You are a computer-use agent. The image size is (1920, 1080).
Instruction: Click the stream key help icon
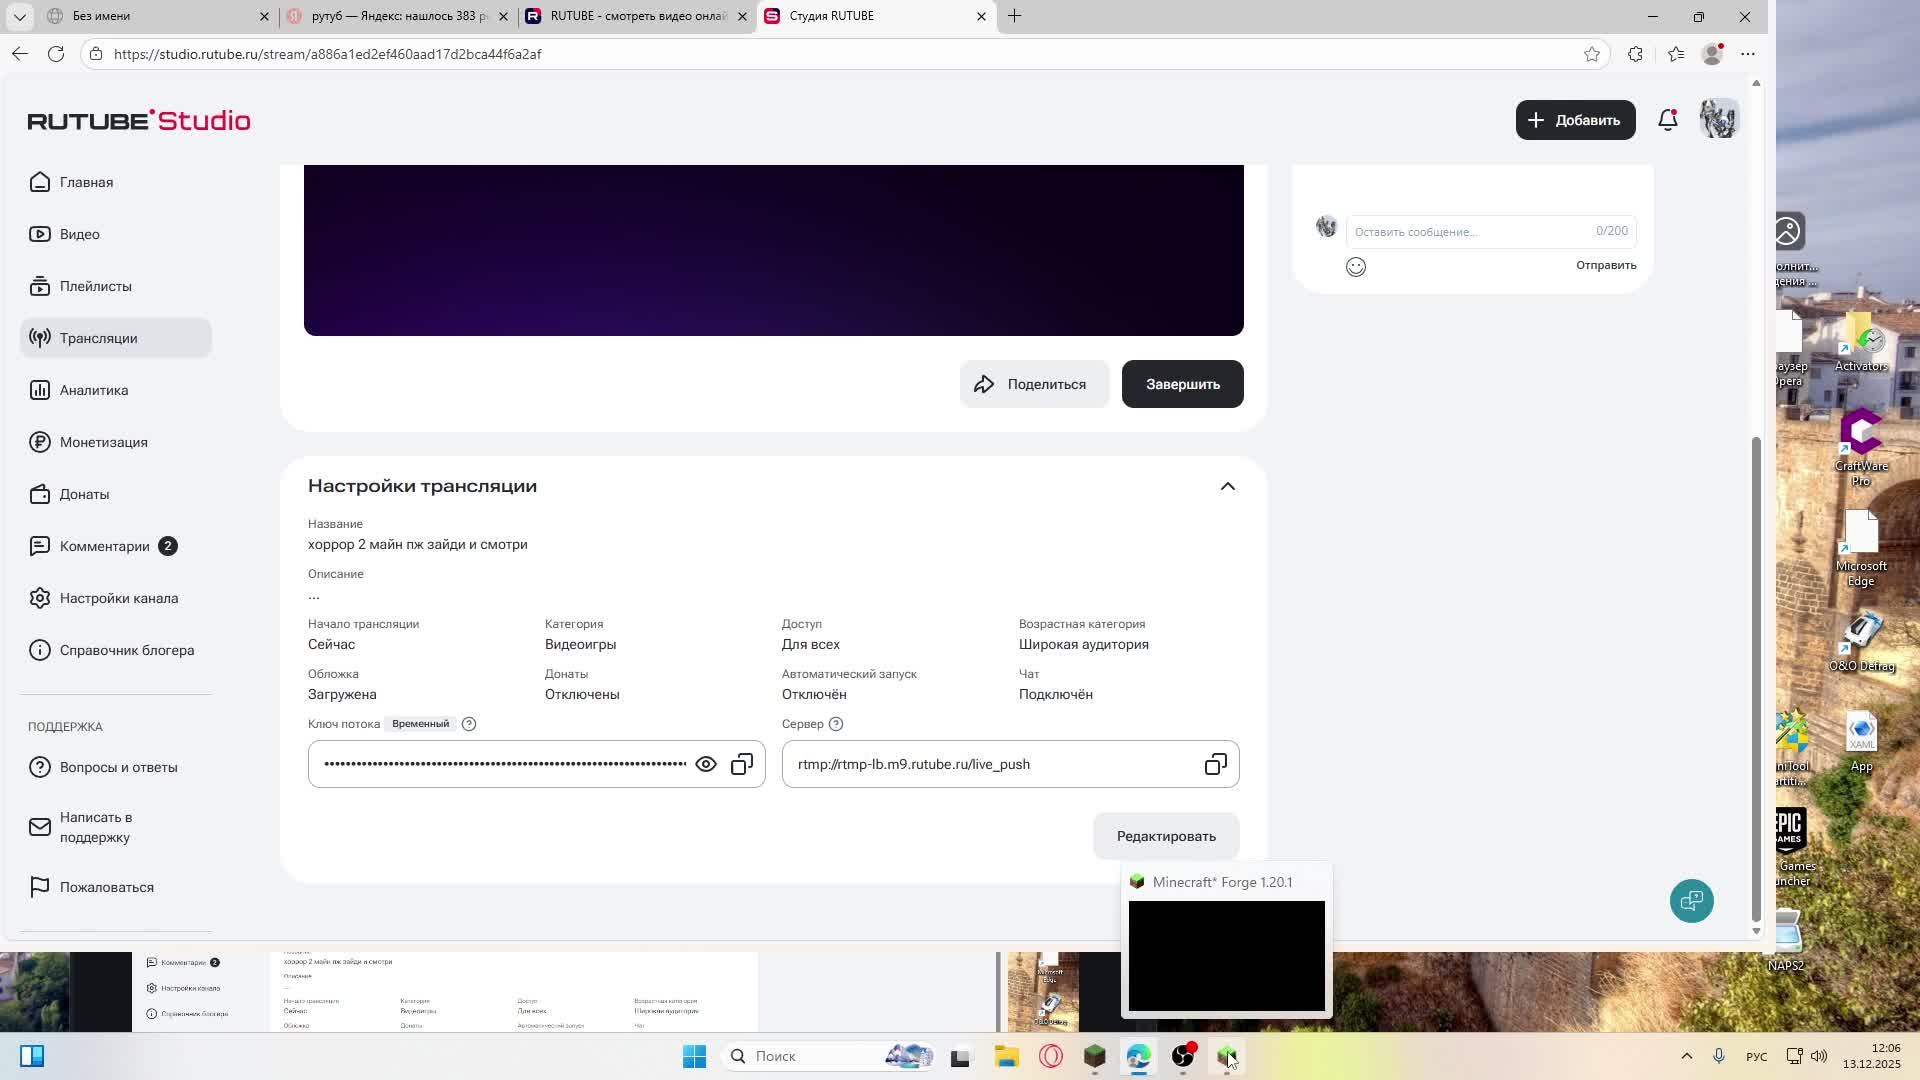[469, 724]
